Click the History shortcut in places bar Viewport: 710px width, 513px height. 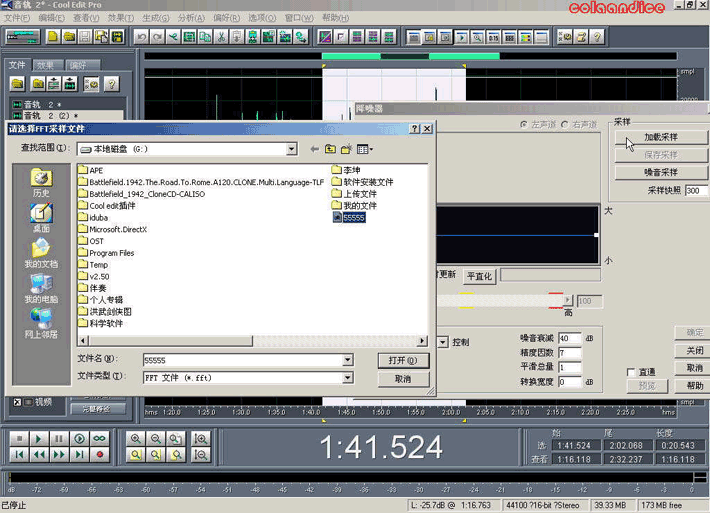(41, 181)
